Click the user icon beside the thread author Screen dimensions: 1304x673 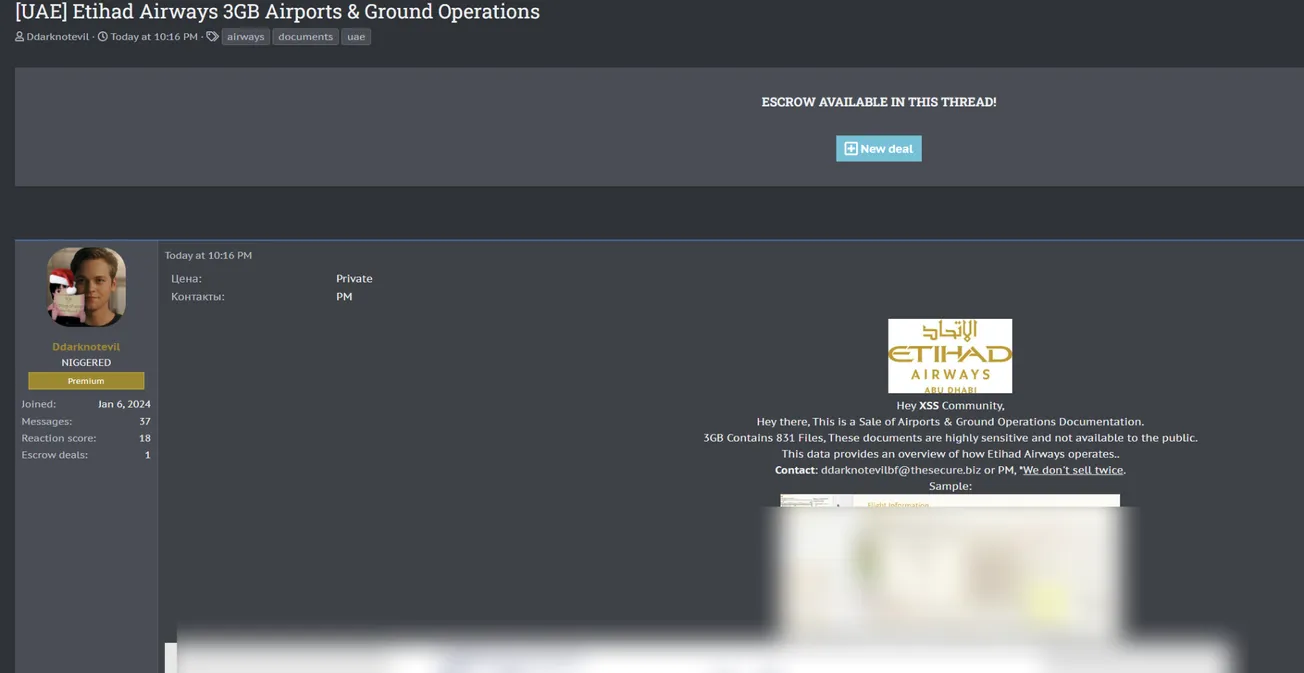click(19, 37)
